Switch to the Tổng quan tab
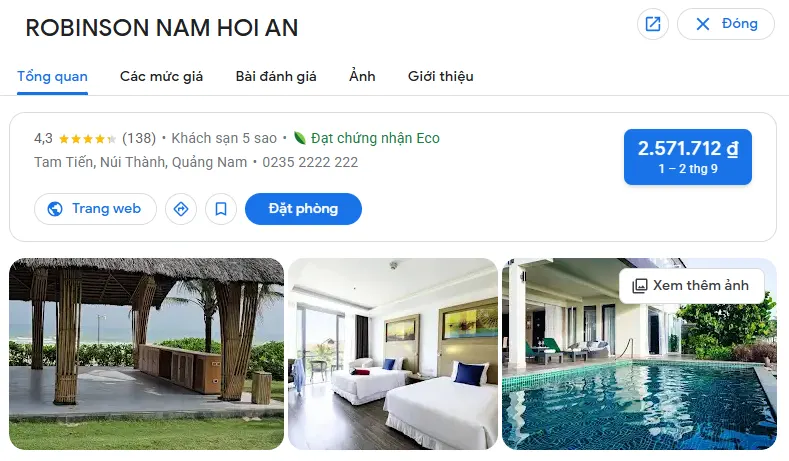The width and height of the screenshot is (789, 461). tap(52, 76)
